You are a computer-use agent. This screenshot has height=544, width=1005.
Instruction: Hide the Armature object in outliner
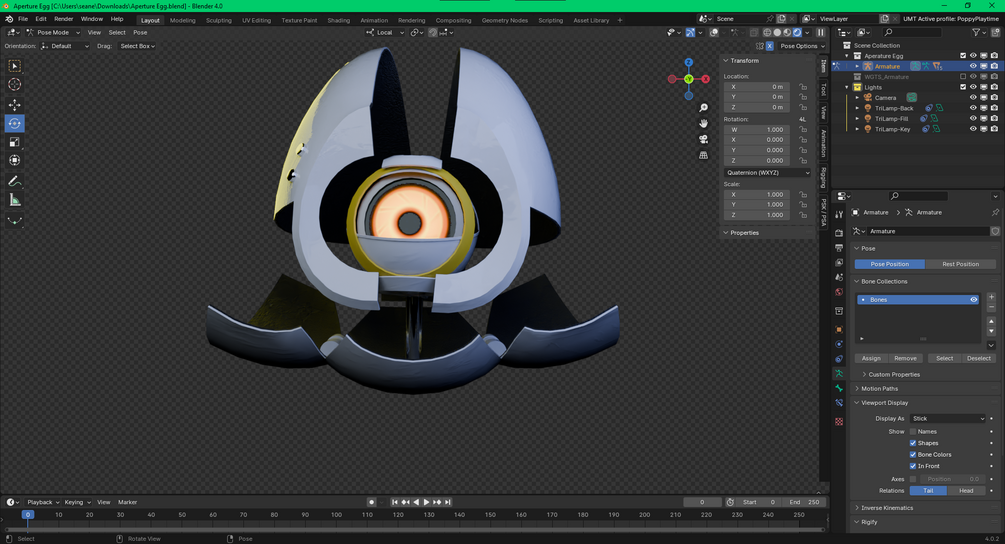[x=973, y=66]
